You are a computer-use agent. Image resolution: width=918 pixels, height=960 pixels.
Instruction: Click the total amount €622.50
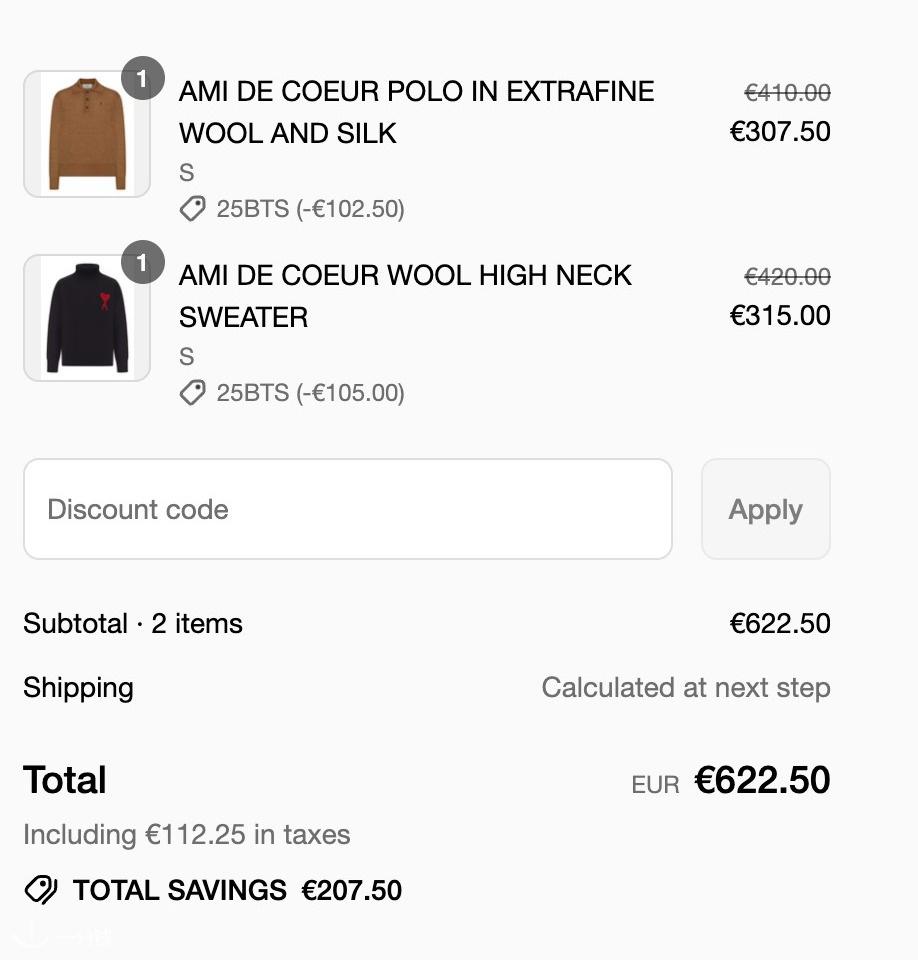coord(762,780)
